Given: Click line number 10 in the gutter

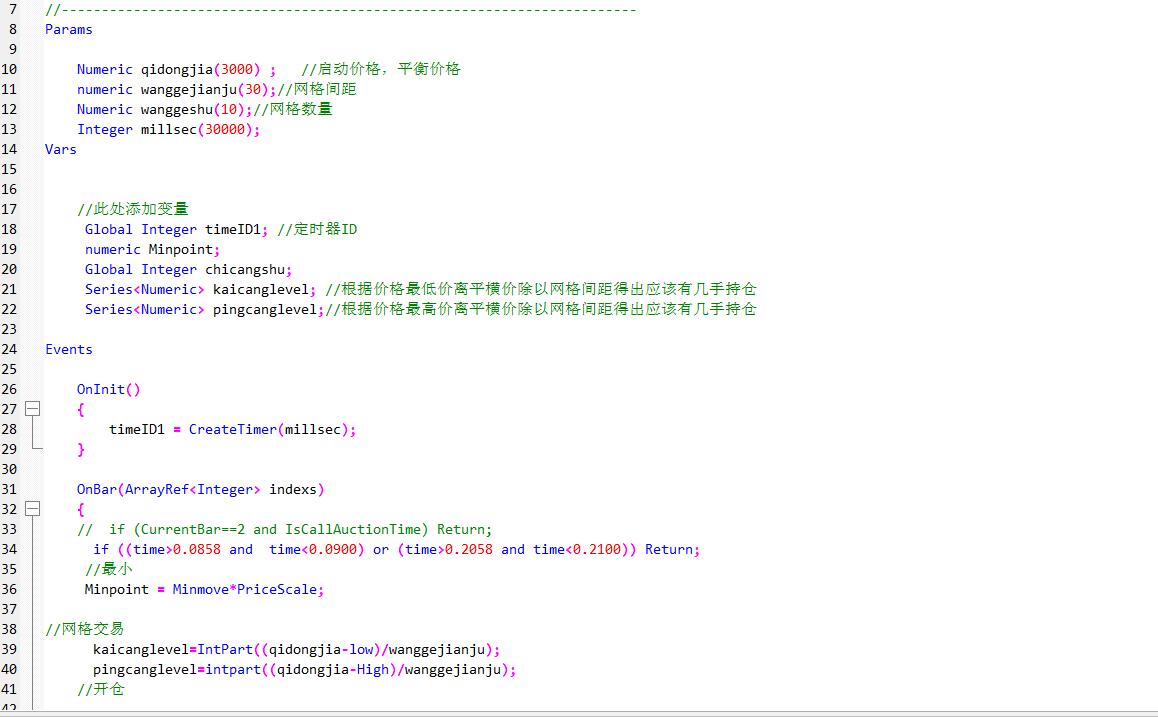Looking at the screenshot, I should pyautogui.click(x=9, y=69).
